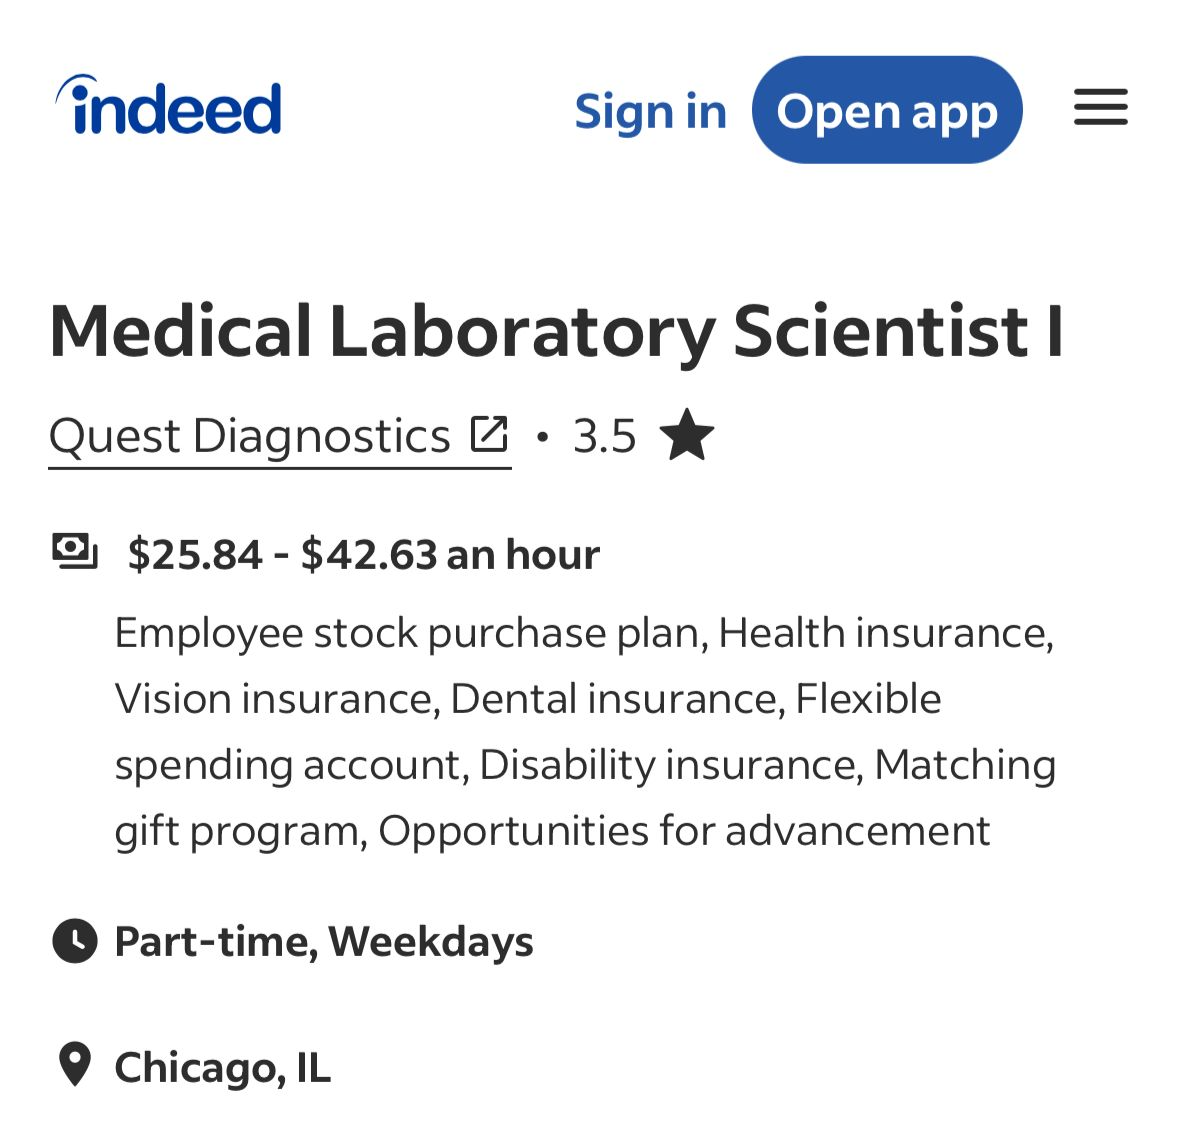This screenshot has width=1179, height=1137.
Task: Click the star rating icon
Action: (687, 435)
